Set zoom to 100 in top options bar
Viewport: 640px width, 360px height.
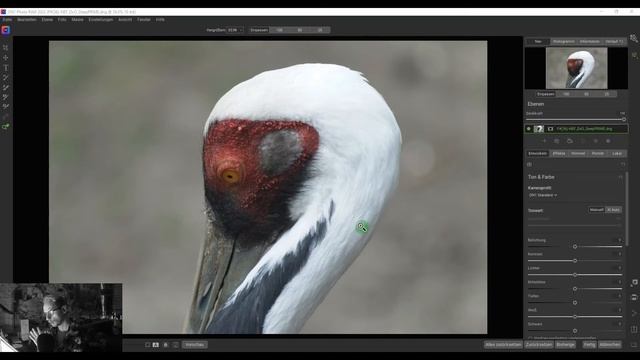pyautogui.click(x=279, y=30)
